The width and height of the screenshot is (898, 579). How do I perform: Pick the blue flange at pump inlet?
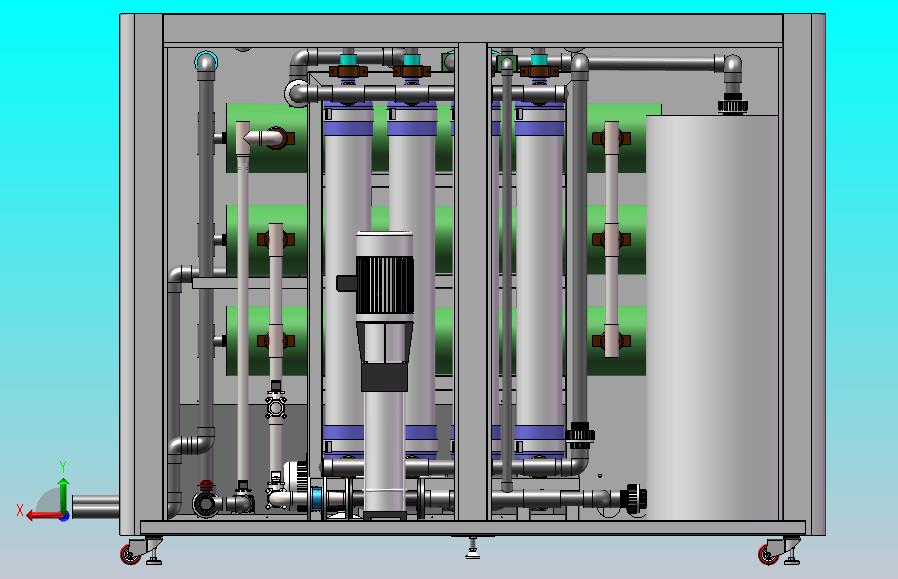point(317,500)
